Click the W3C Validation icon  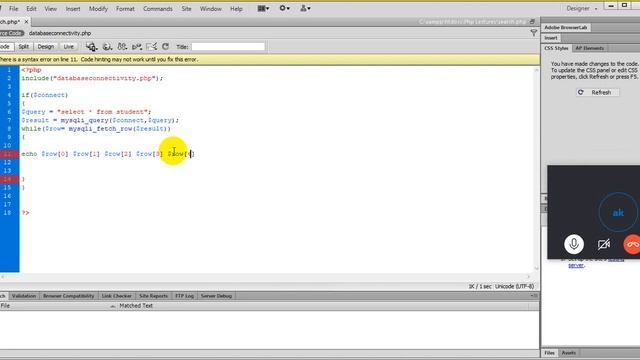pyautogui.click(x=137, y=47)
